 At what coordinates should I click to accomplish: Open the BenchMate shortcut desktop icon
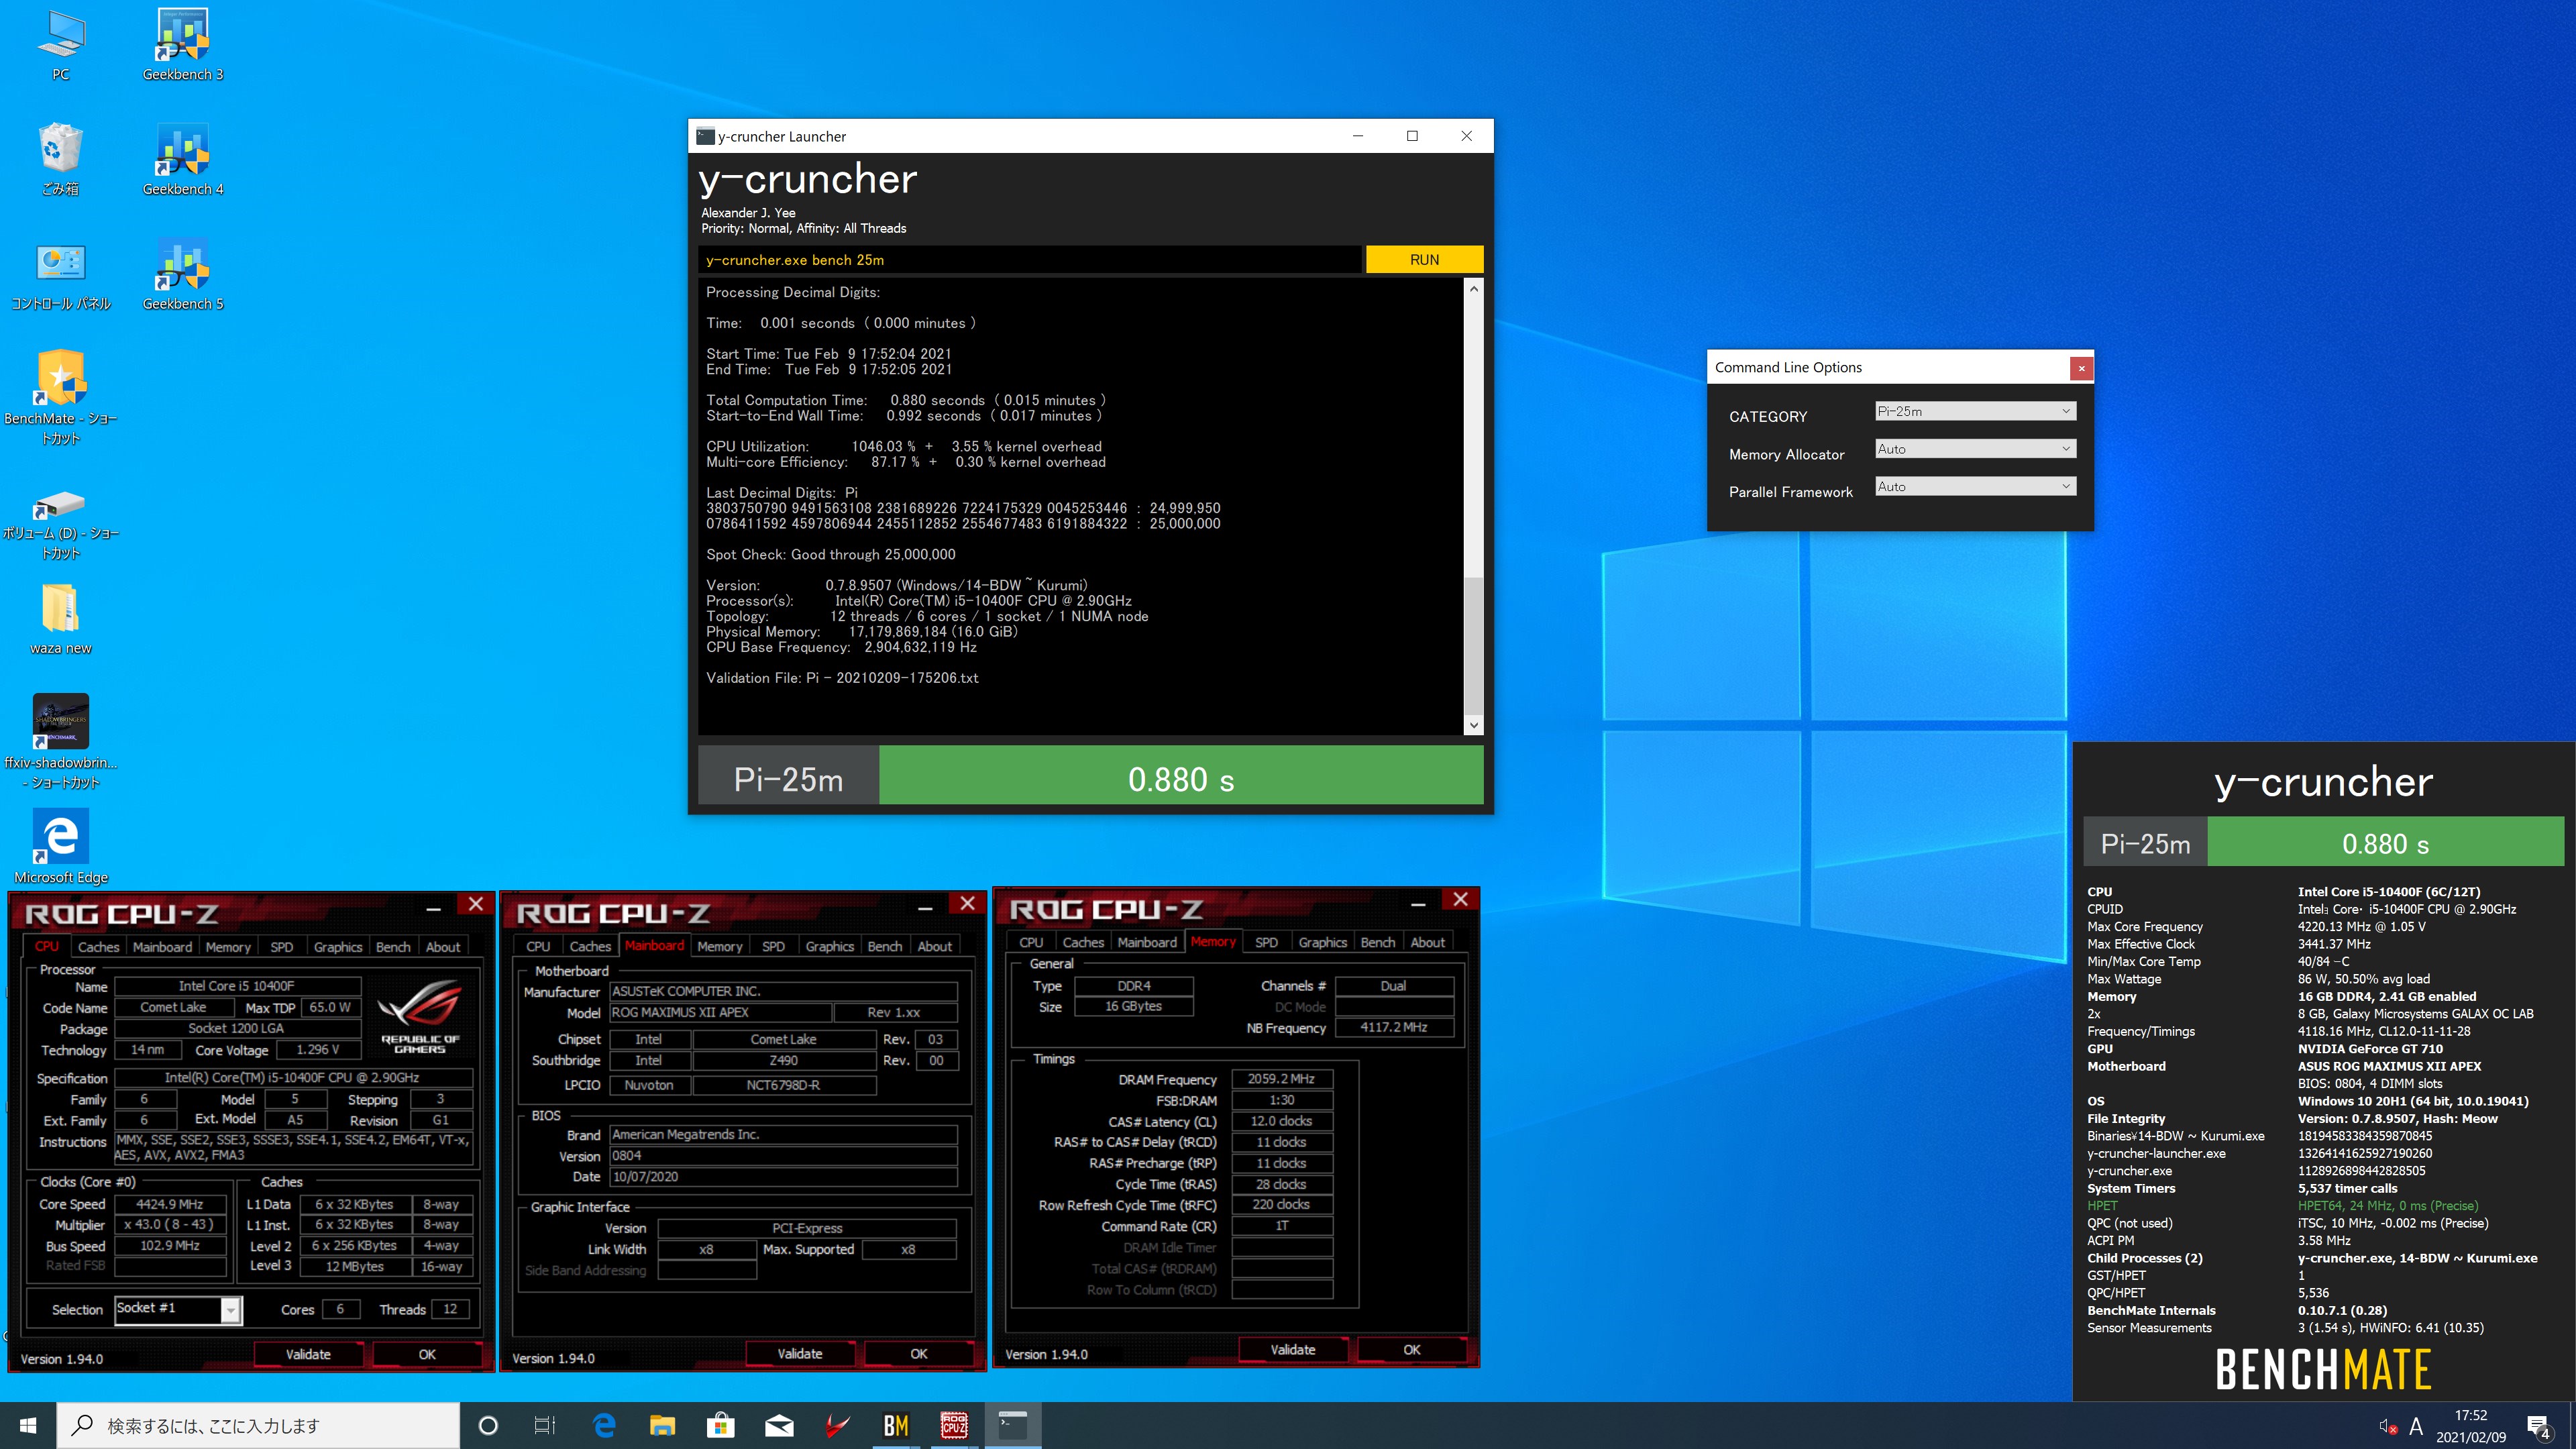point(60,398)
